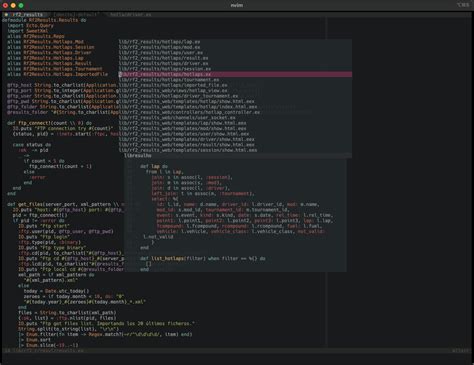Select hotlaps/driver_tournament.ex in file list
The image size is (474, 365).
pos(179,96)
